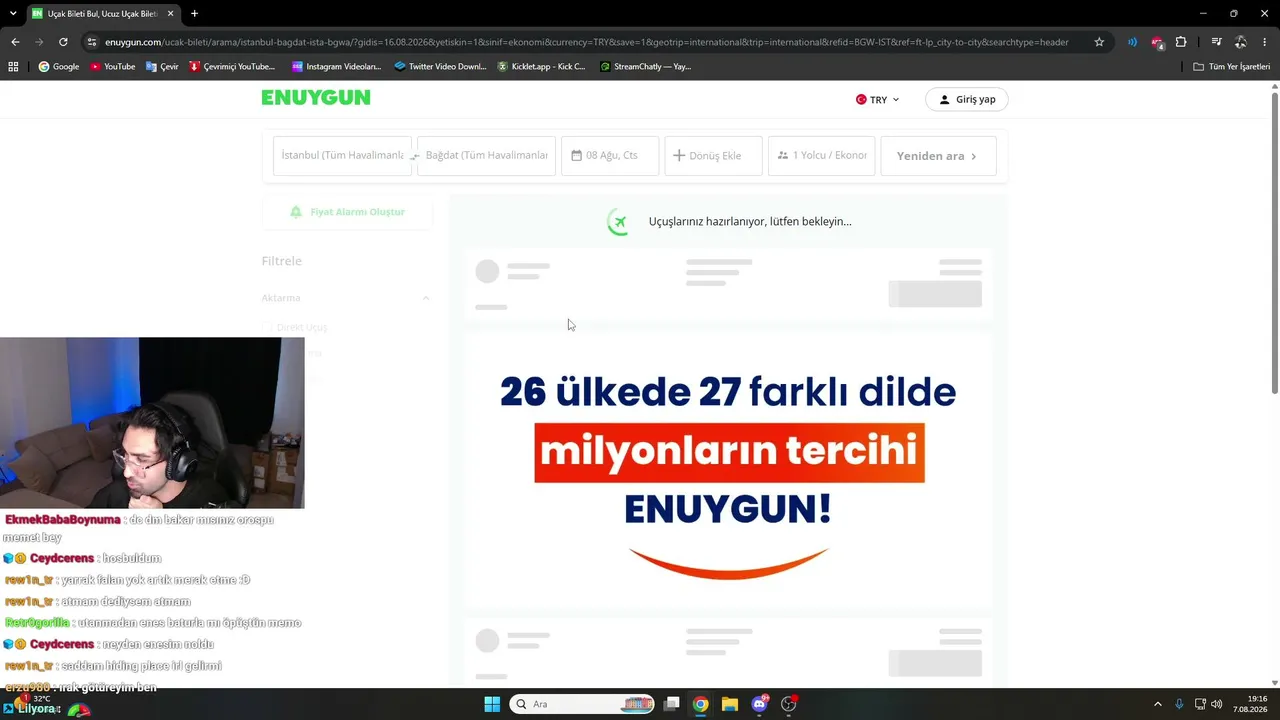Click Fiyat Alarmı Oluştur
This screenshot has width=1280, height=720.
pyautogui.click(x=347, y=212)
